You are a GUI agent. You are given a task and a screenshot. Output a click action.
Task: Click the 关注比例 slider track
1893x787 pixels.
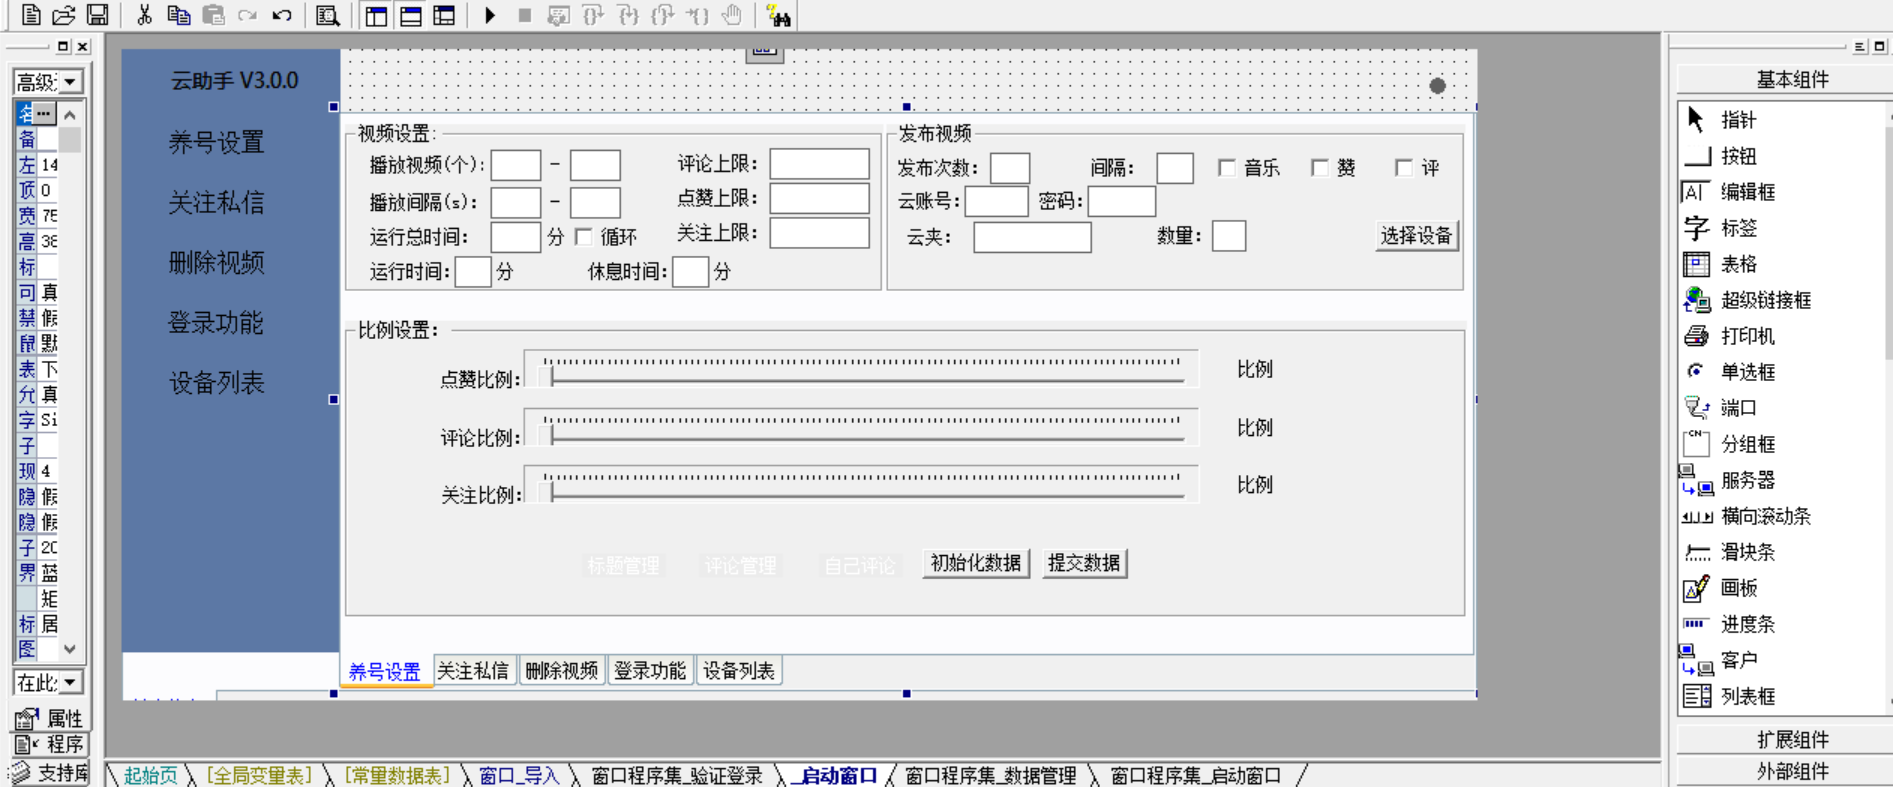[x=861, y=485]
